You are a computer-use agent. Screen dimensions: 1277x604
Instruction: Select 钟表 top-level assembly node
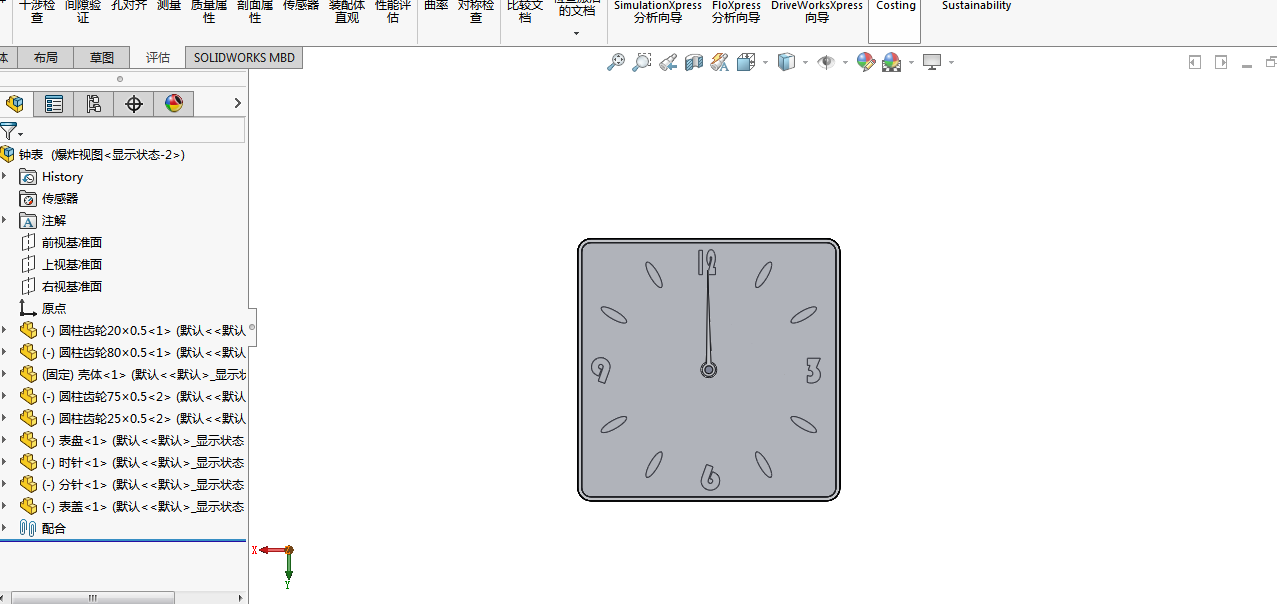point(101,154)
